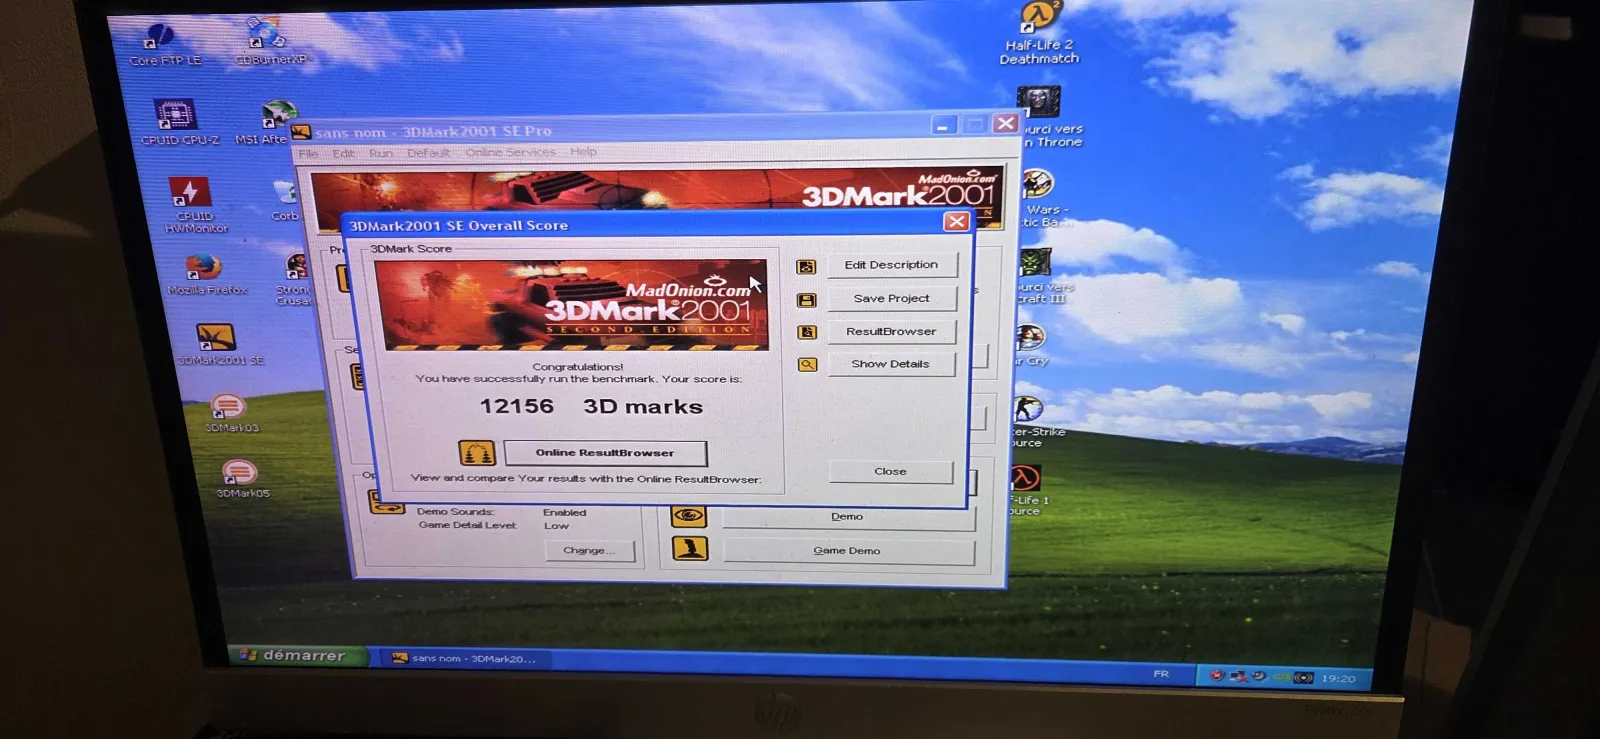
Task: Click the MadOnion 3DMark2001 banner in the score dialog
Action: click(571, 305)
